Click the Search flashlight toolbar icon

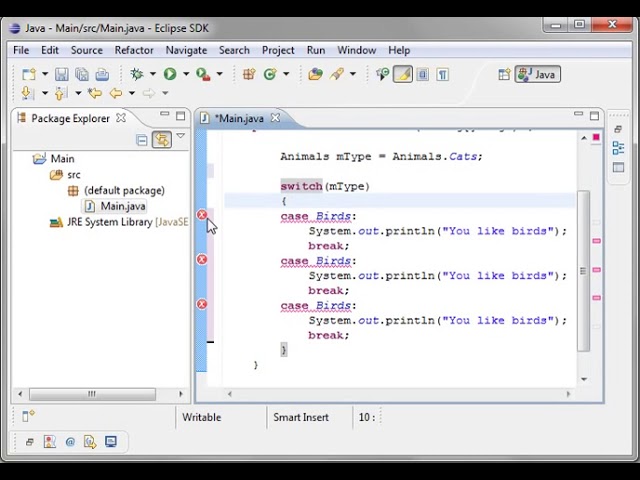337,74
